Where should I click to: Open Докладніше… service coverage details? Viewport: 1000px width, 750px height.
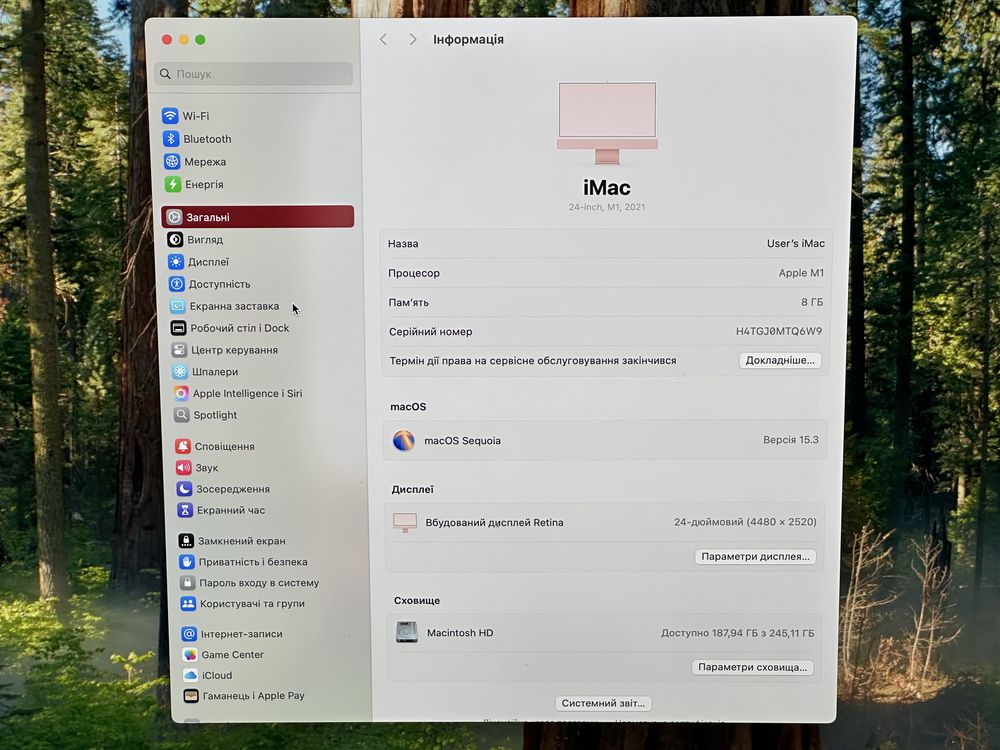(x=780, y=360)
